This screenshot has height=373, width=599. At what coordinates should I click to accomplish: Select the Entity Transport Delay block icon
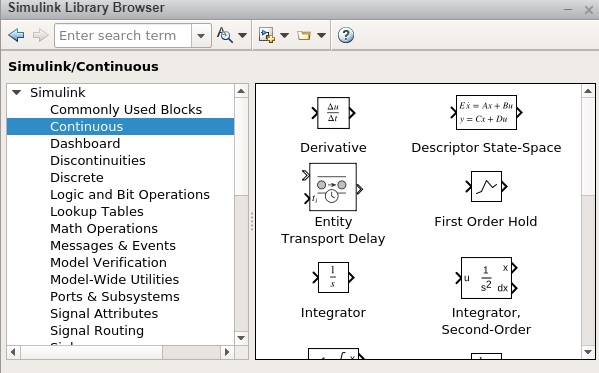(x=332, y=187)
